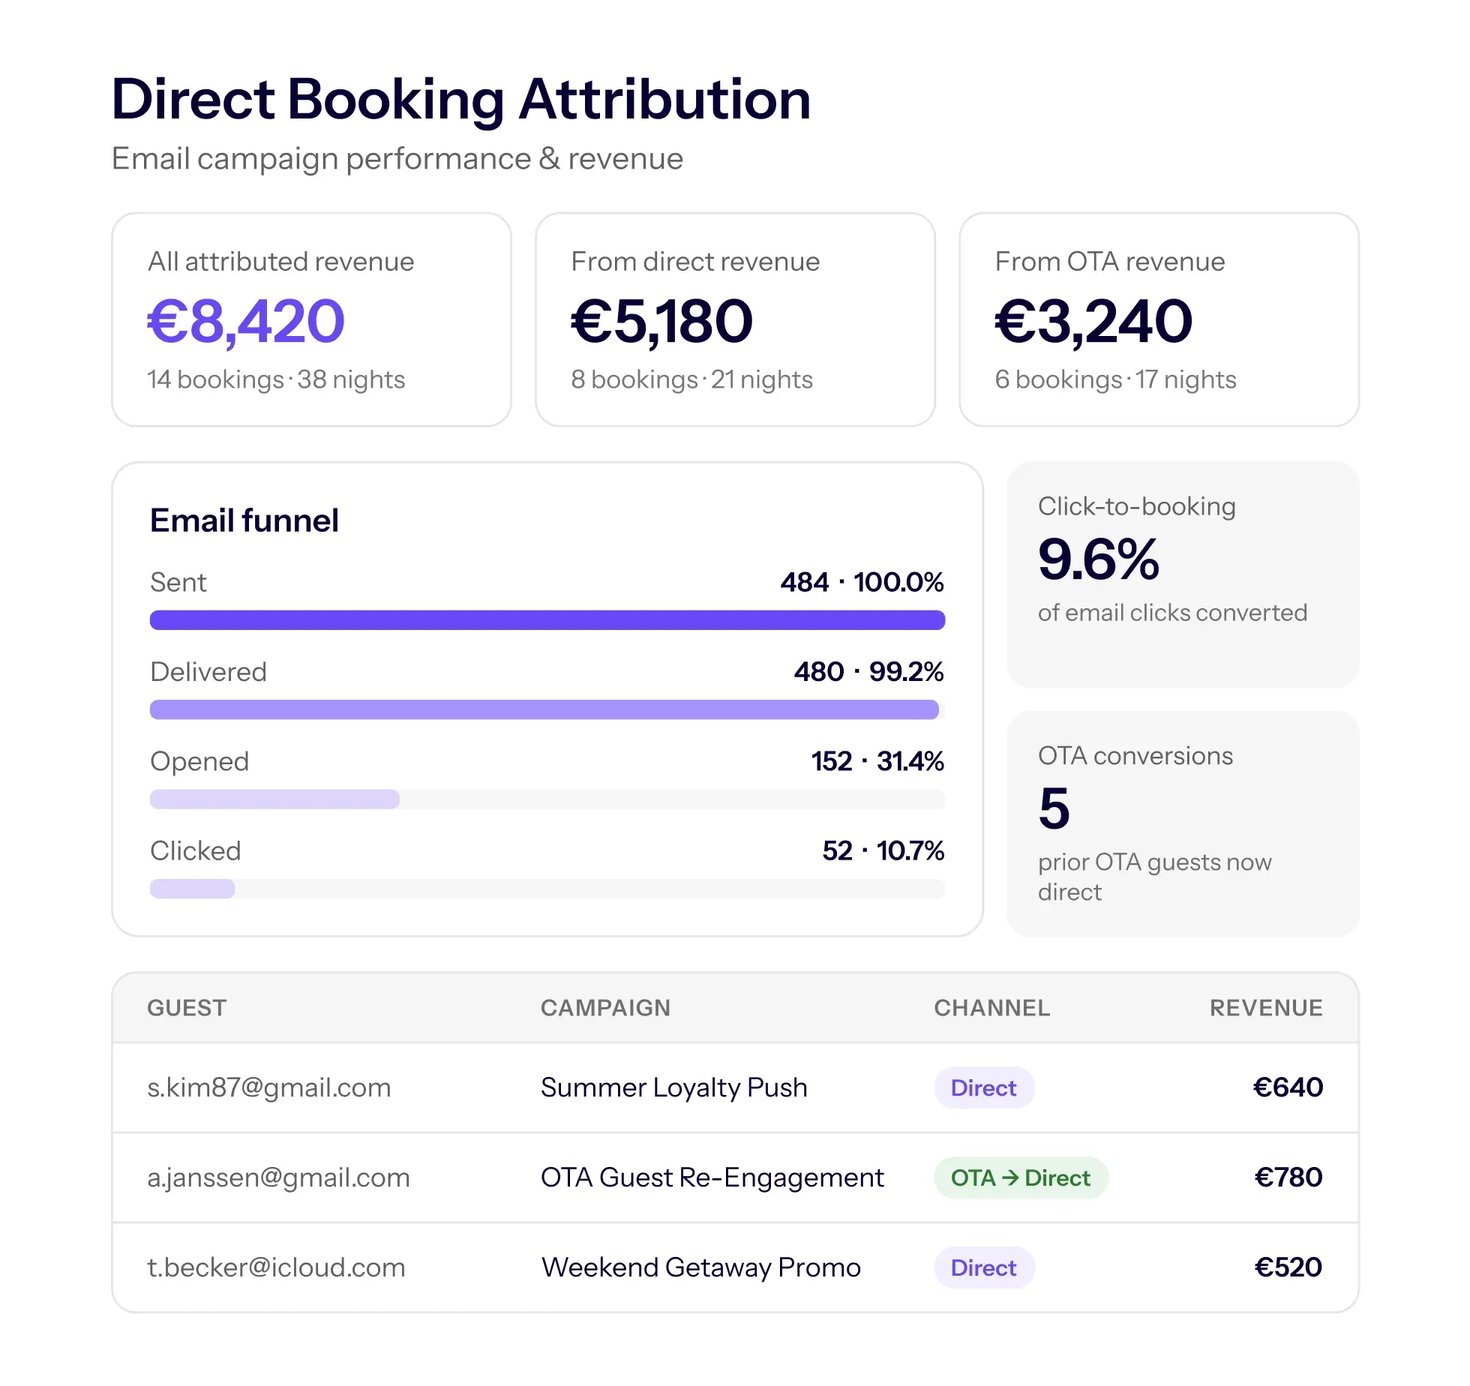Click the '14 bookings · 38 nights' text
The width and height of the screenshot is (1470, 1386).
(276, 380)
